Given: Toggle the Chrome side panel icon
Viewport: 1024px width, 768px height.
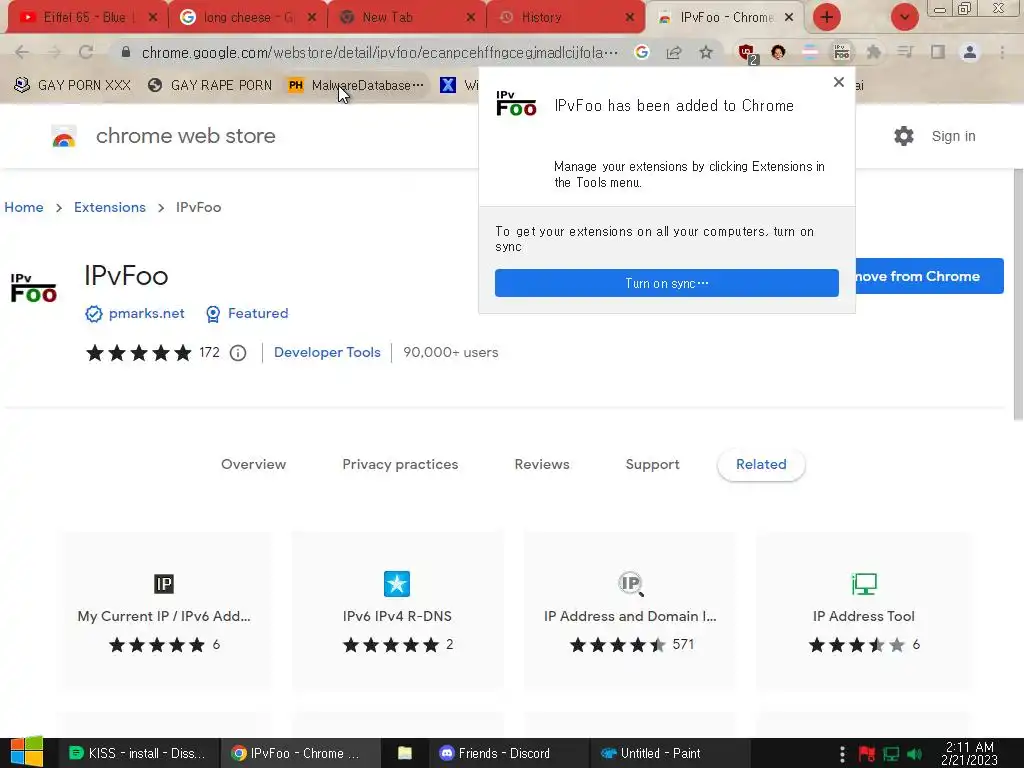Looking at the screenshot, I should (938, 52).
